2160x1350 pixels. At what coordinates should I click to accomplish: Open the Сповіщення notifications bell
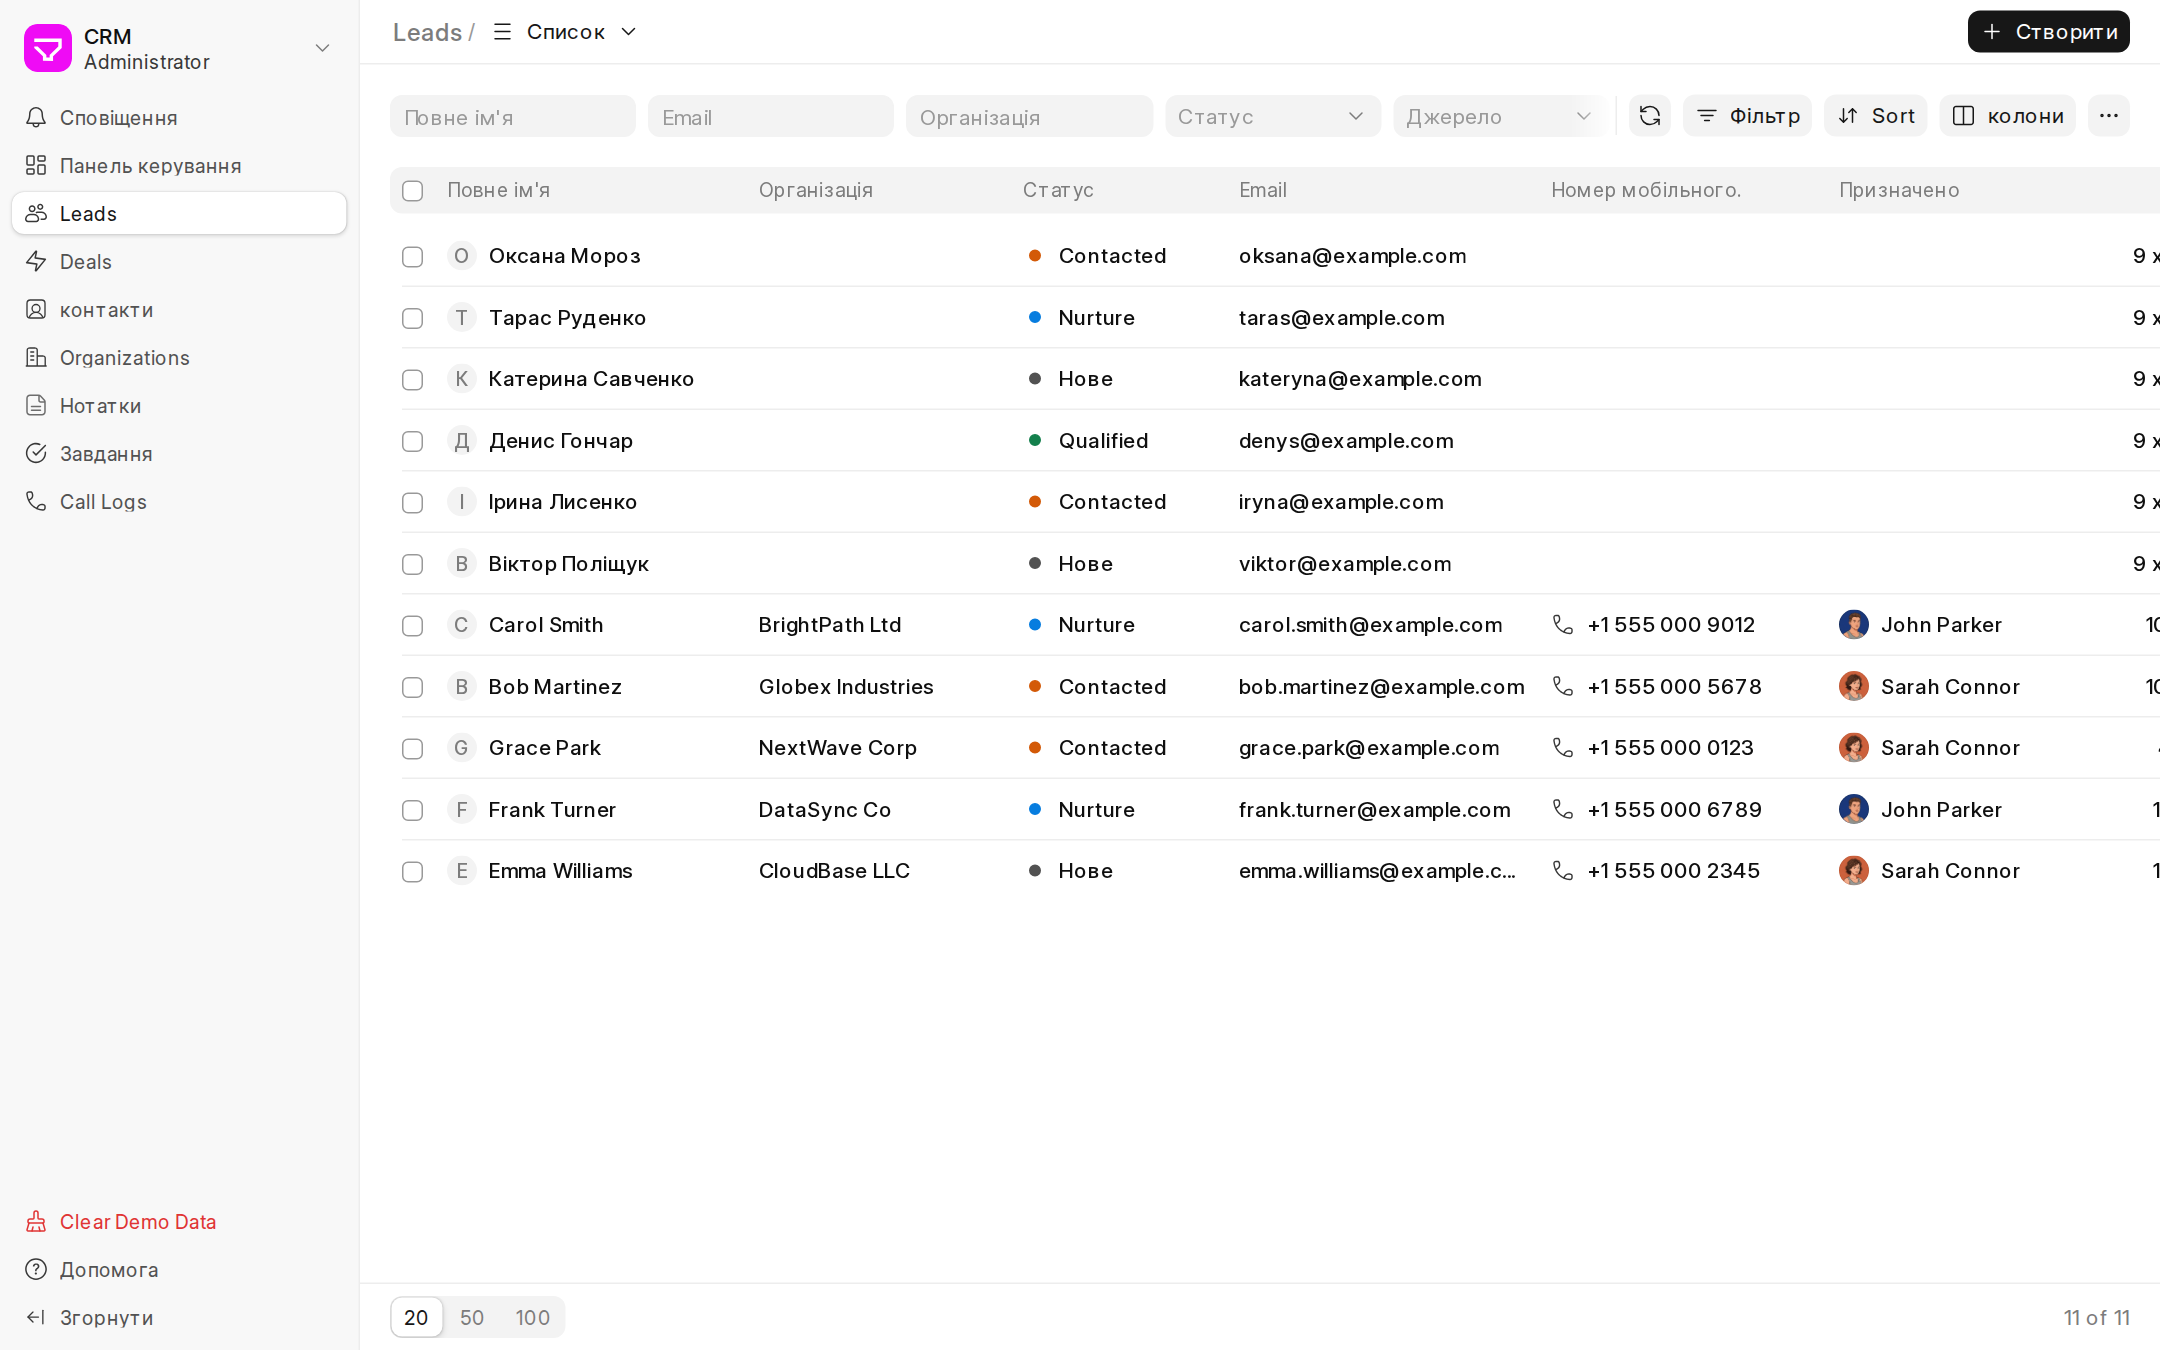click(36, 118)
